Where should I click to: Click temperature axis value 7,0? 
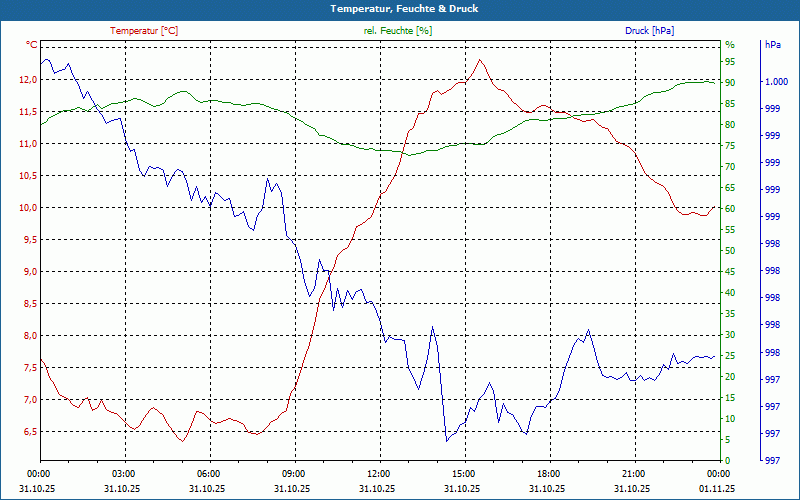[31, 399]
